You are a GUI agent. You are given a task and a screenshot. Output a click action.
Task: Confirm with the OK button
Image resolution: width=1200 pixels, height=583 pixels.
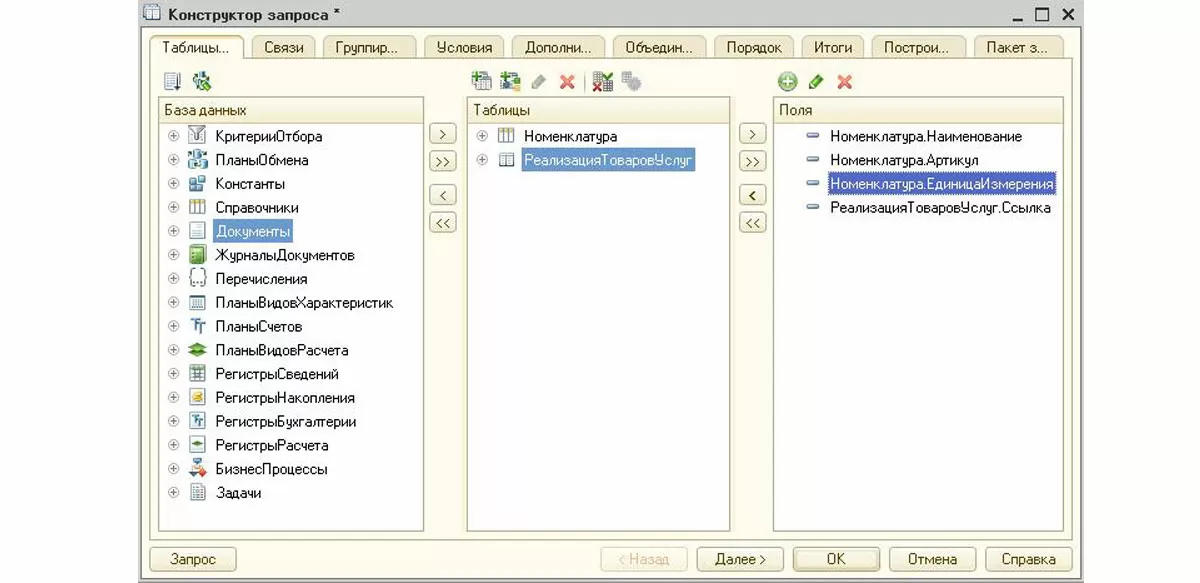tap(836, 559)
